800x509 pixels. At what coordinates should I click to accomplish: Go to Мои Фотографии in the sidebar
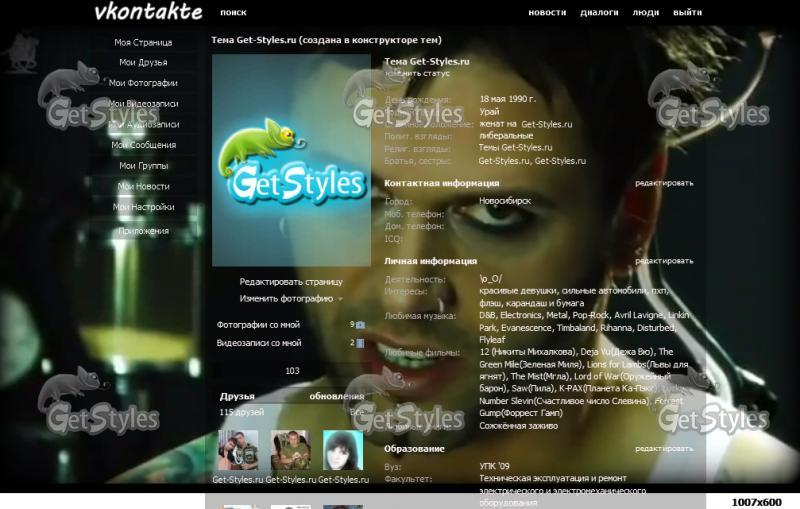click(143, 83)
